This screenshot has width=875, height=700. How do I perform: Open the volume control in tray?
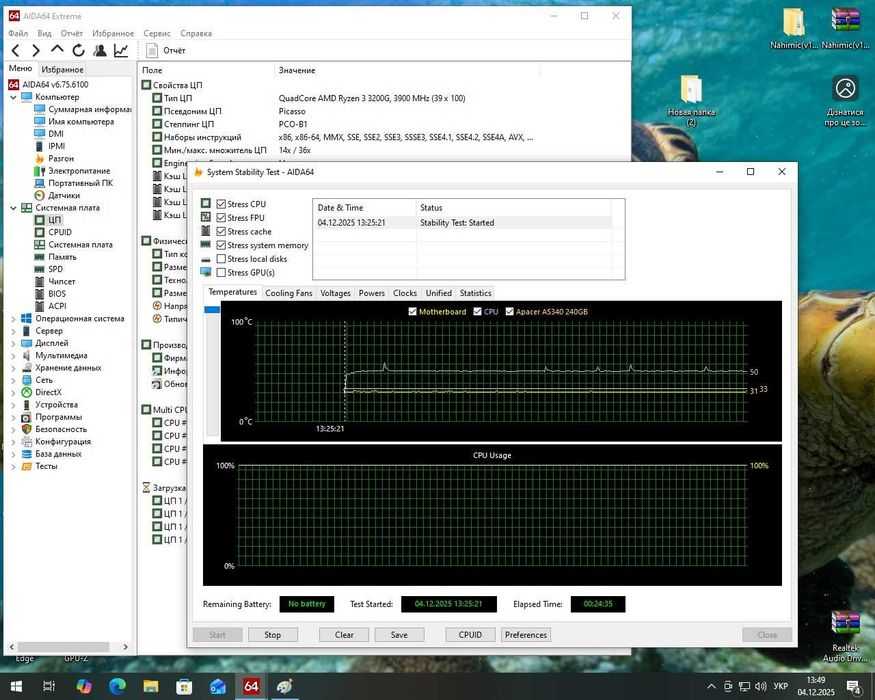(x=760, y=686)
